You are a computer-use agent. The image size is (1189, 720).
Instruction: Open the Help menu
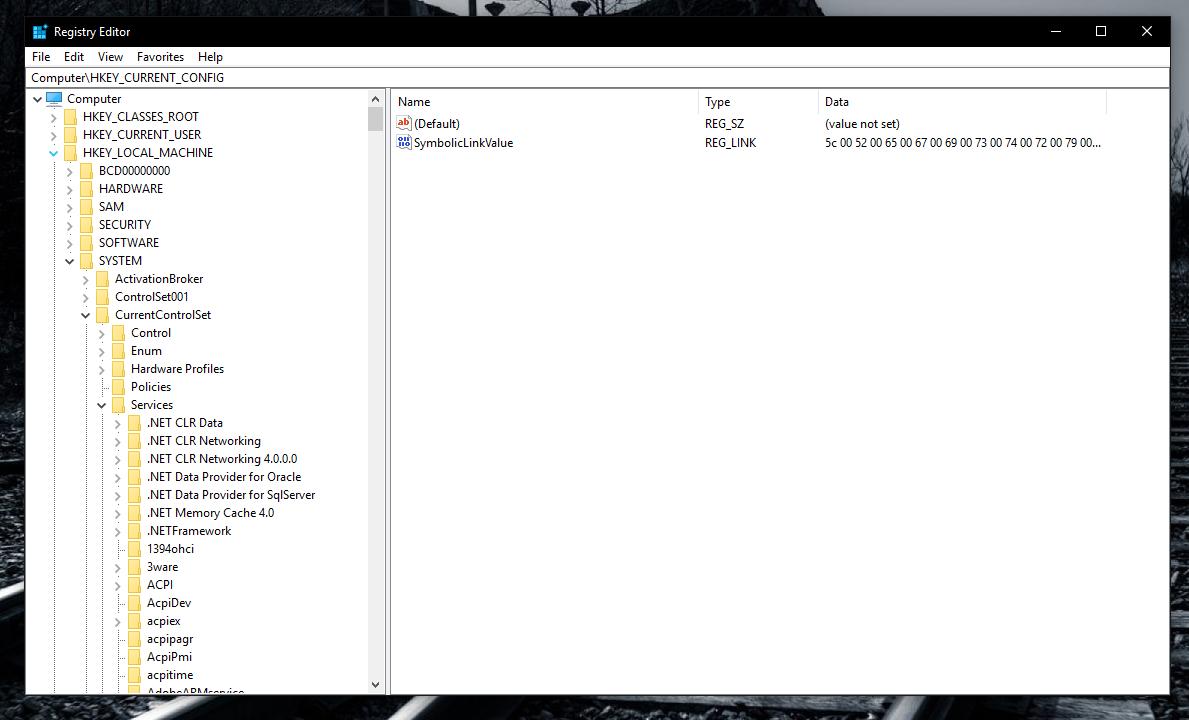tap(210, 57)
